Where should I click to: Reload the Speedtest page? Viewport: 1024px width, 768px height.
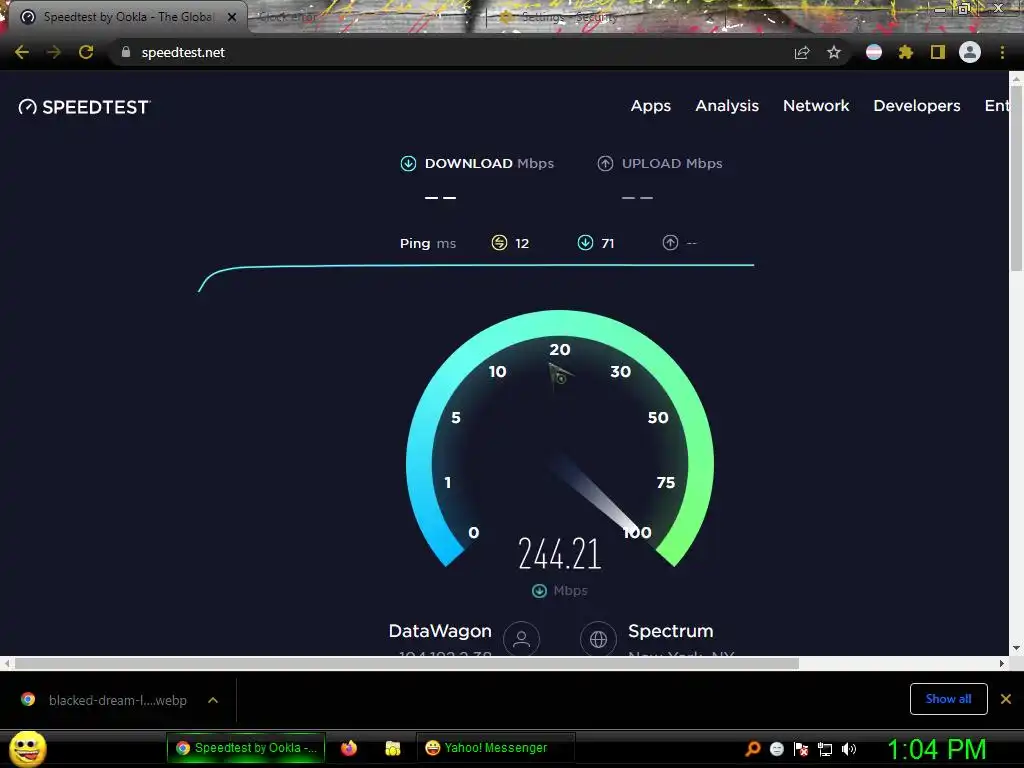(x=86, y=52)
